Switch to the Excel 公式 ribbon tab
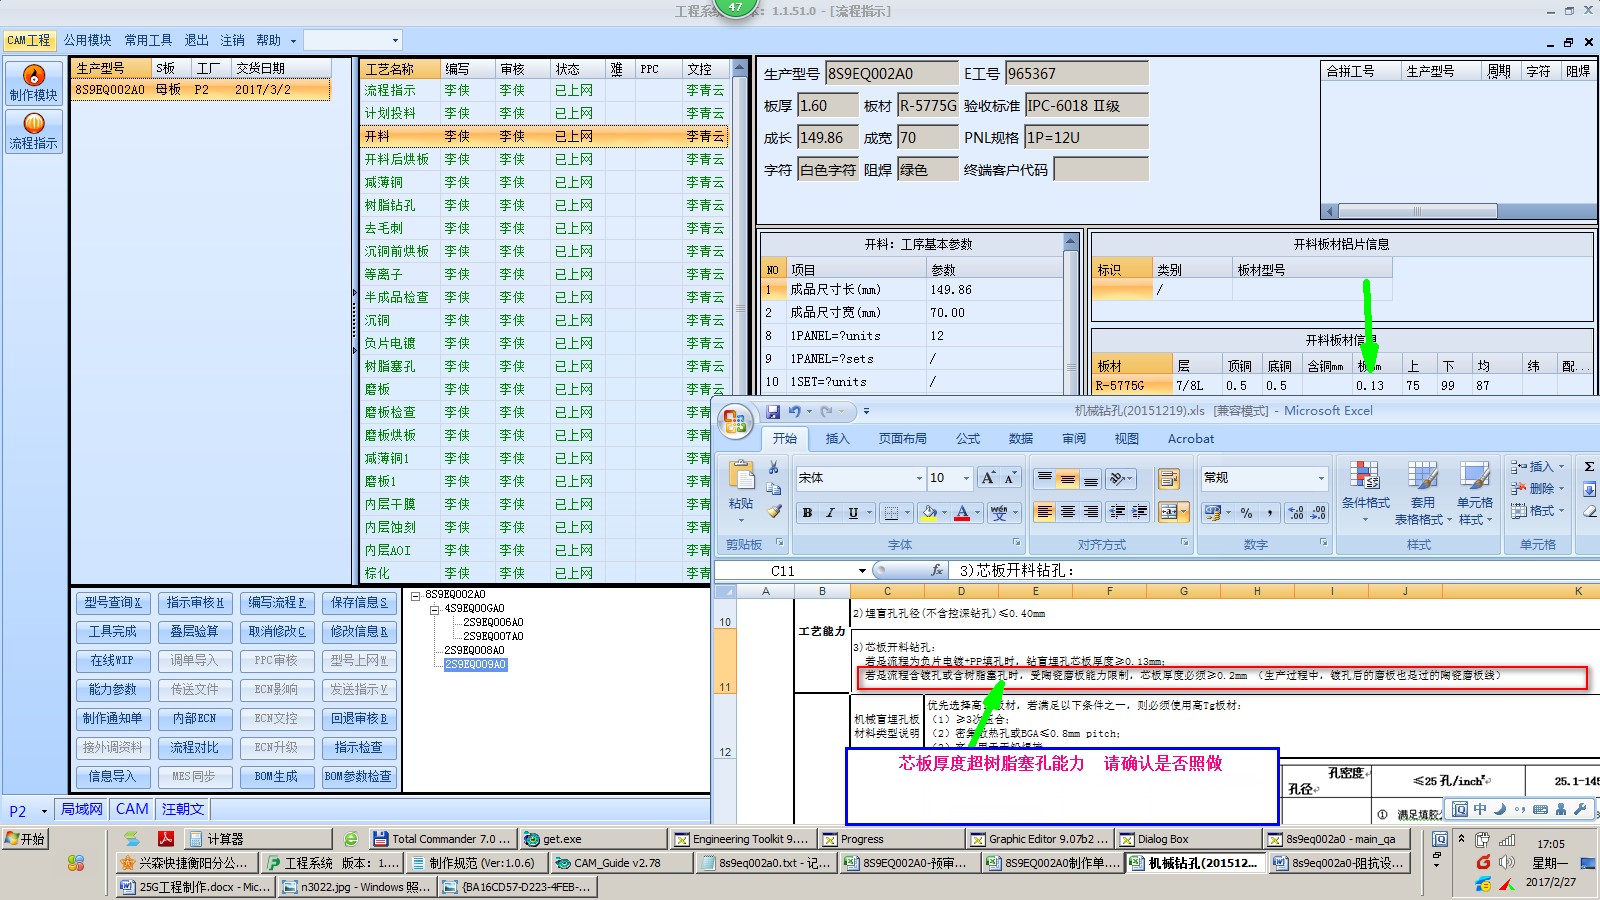Image resolution: width=1600 pixels, height=900 pixels. 968,439
